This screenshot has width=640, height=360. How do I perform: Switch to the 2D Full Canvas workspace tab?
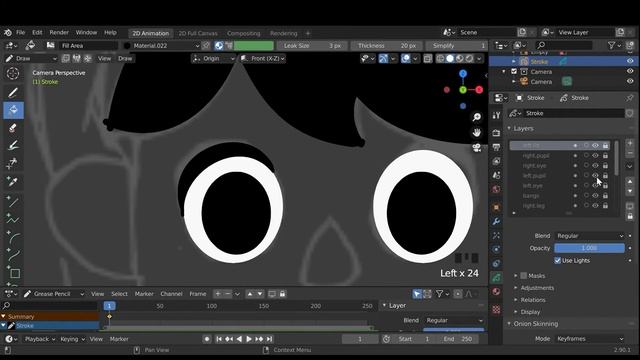(x=198, y=33)
